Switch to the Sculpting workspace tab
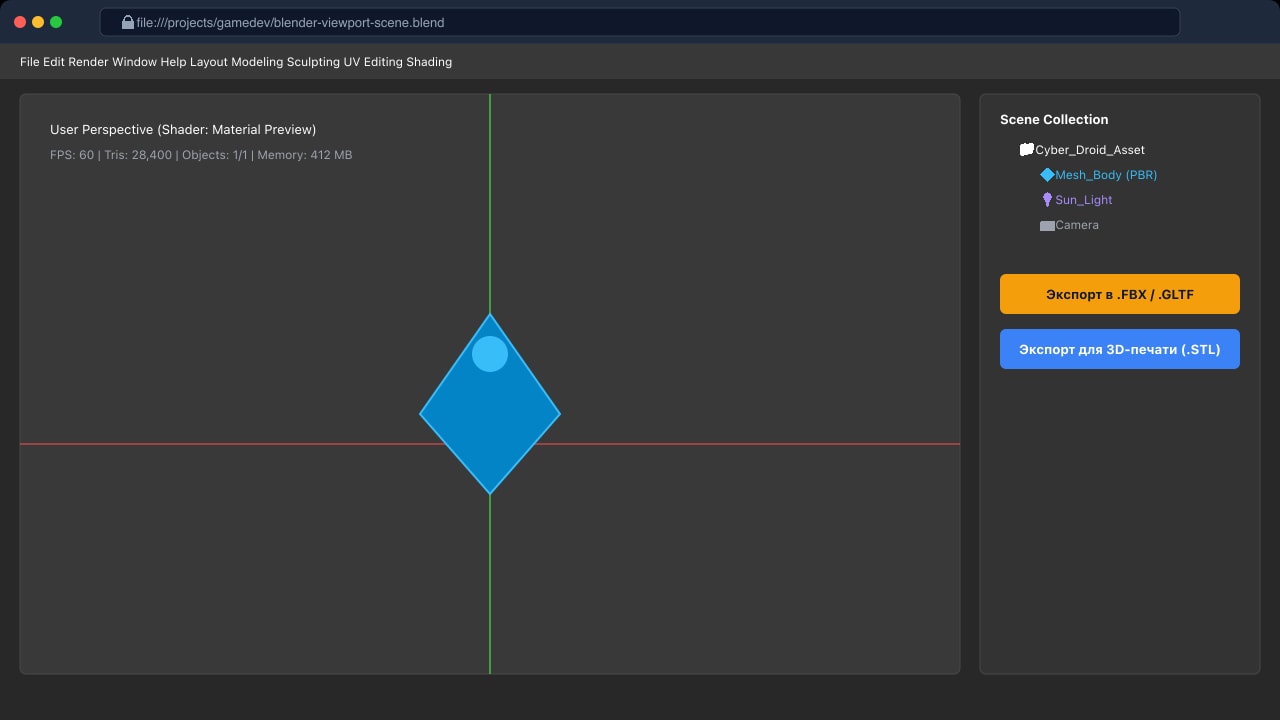 (x=313, y=62)
